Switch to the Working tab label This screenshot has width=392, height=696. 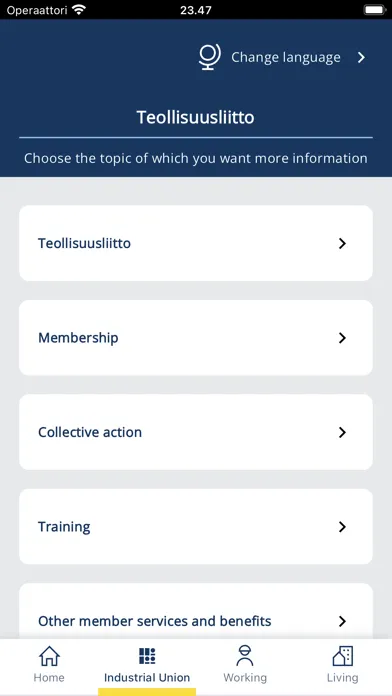(245, 678)
